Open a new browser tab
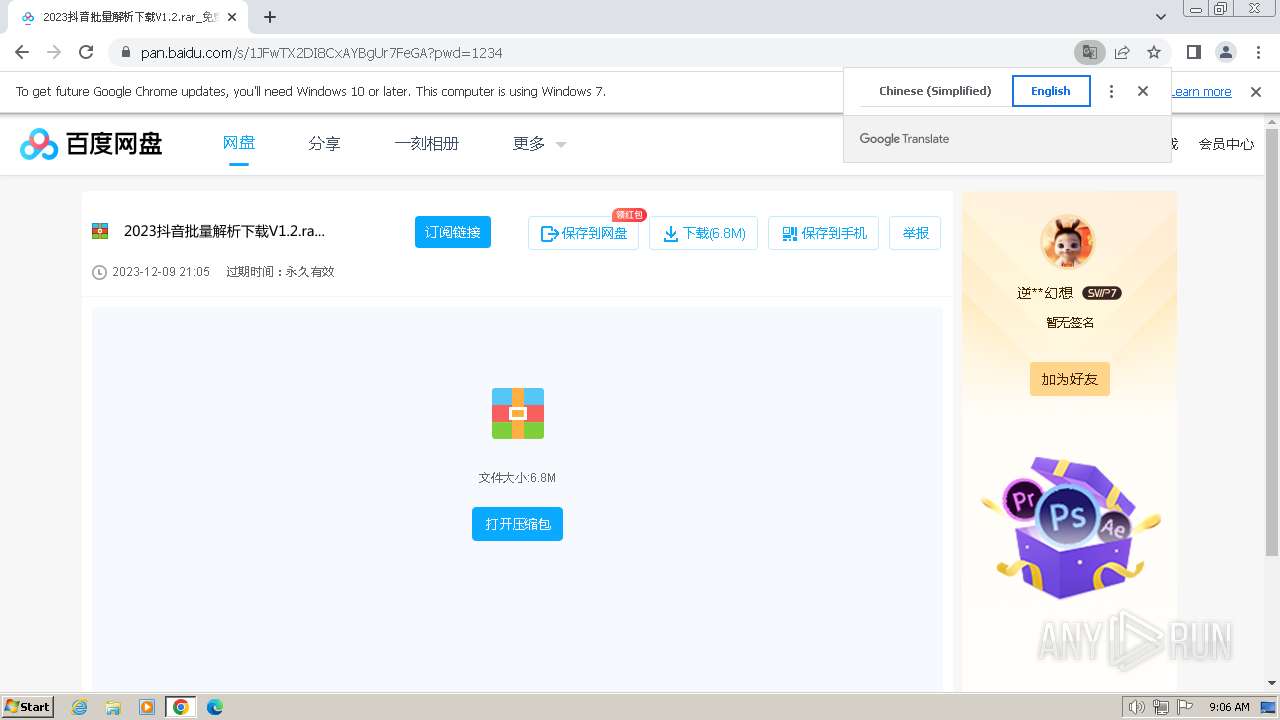This screenshot has width=1280, height=720. point(270,17)
